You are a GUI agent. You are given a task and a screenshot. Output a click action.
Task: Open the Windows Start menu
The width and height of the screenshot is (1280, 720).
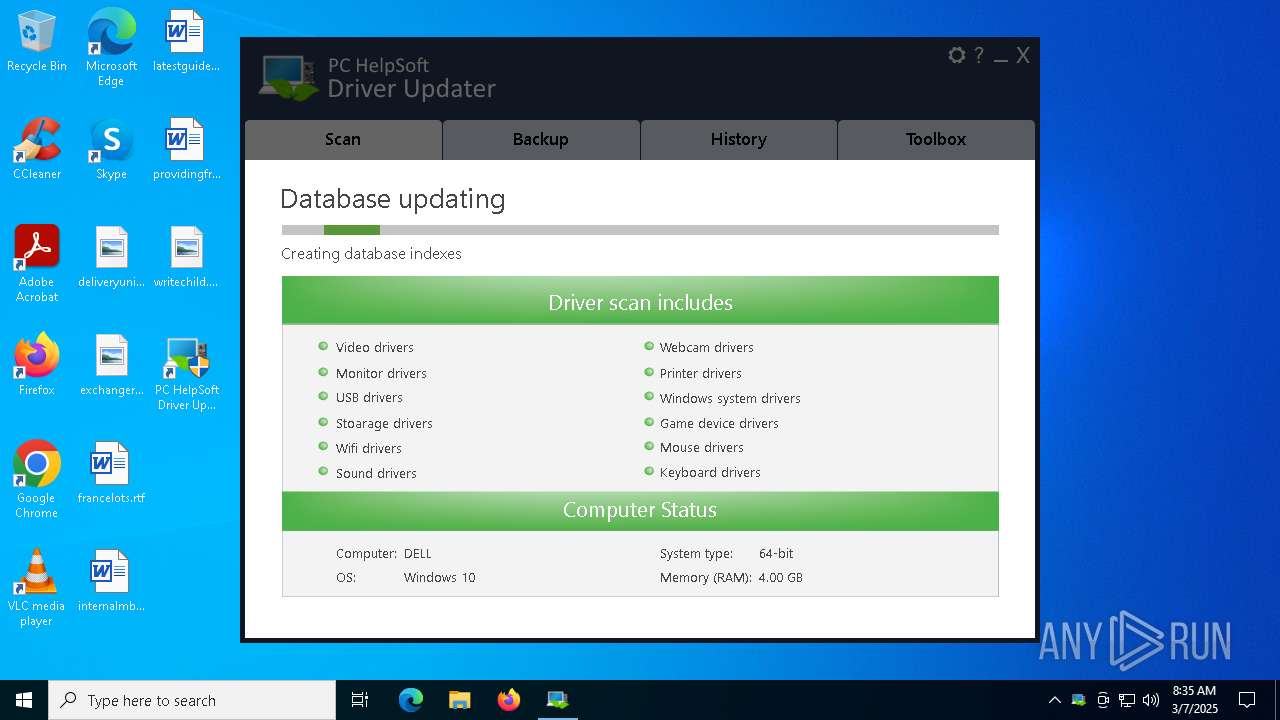tap(24, 700)
